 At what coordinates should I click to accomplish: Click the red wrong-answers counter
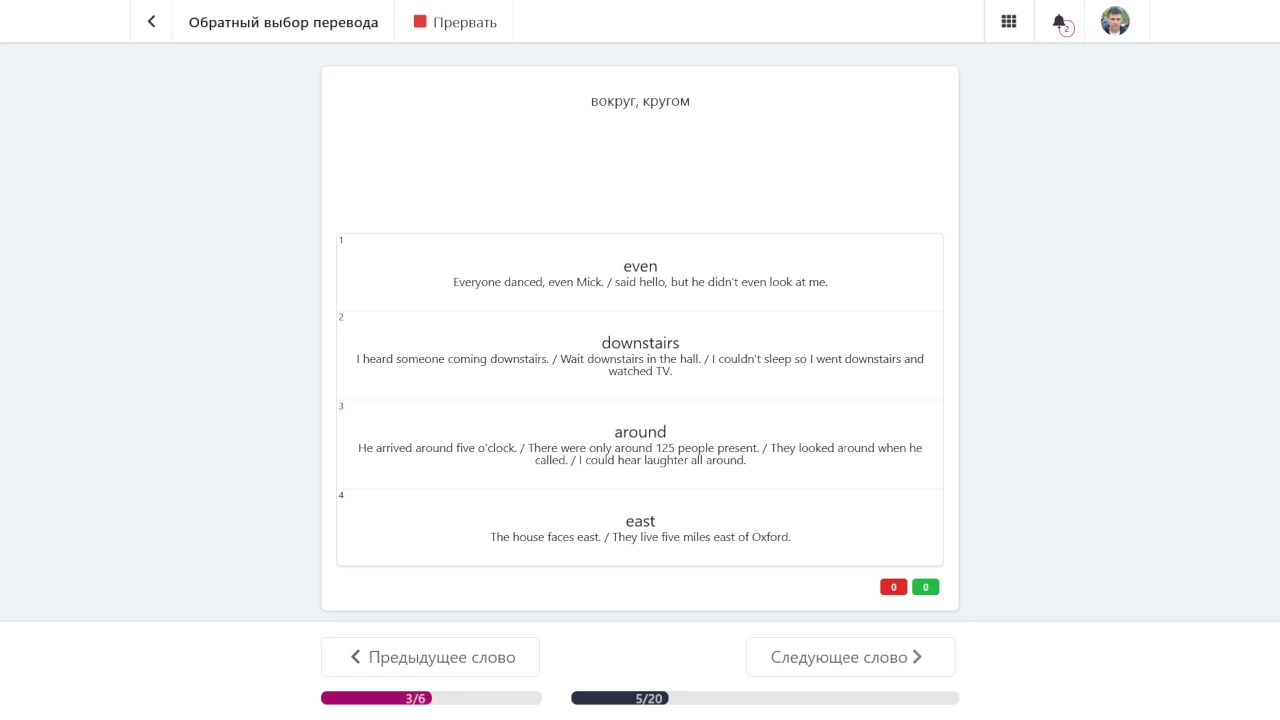tap(894, 587)
